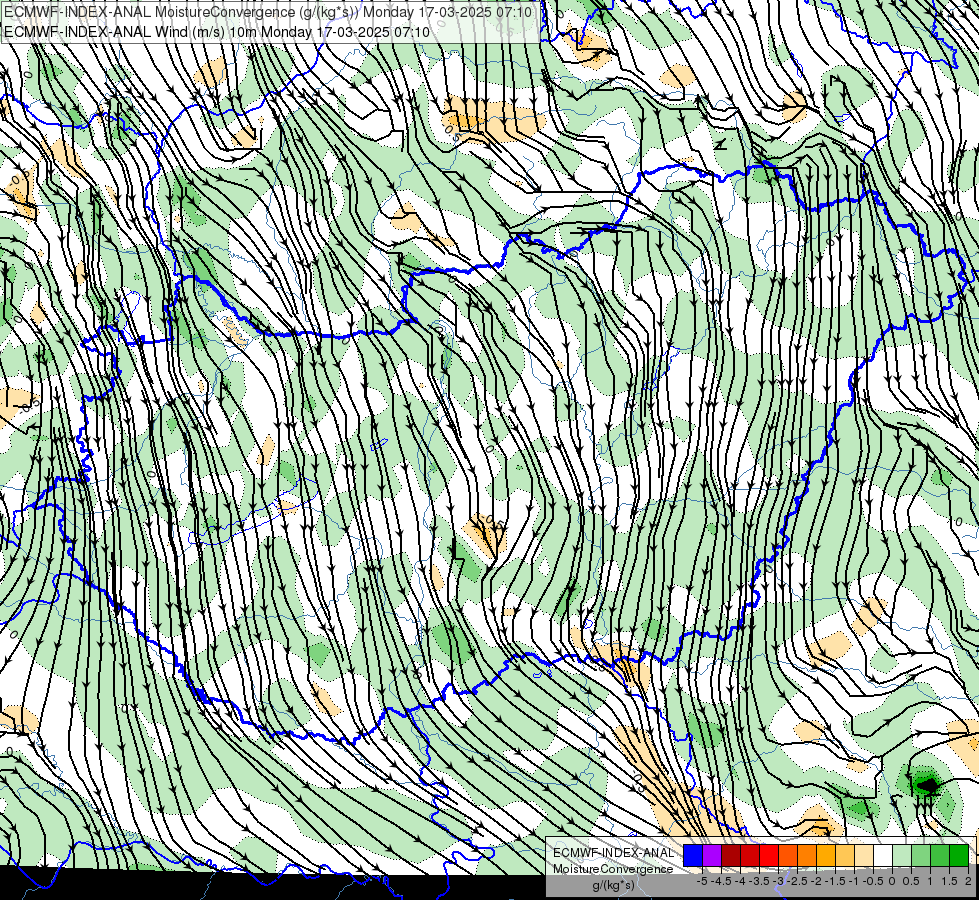Click the -1.5 legend tick value
This screenshot has height=900, width=979.
tap(835, 881)
